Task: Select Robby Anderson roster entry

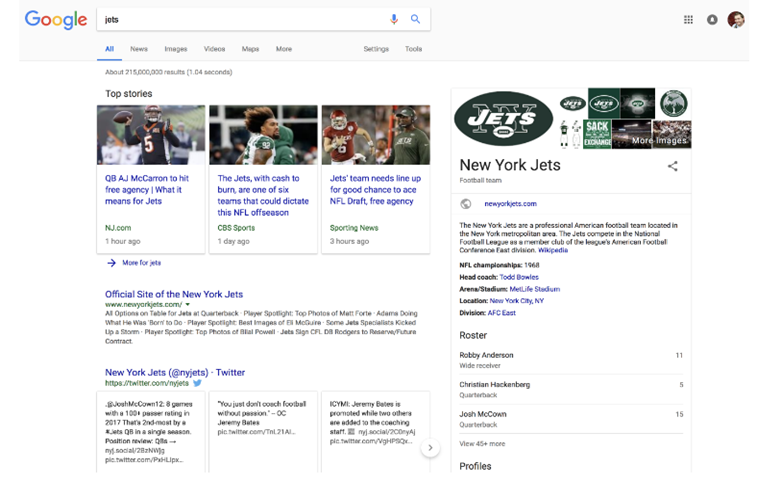Action: [571, 360]
